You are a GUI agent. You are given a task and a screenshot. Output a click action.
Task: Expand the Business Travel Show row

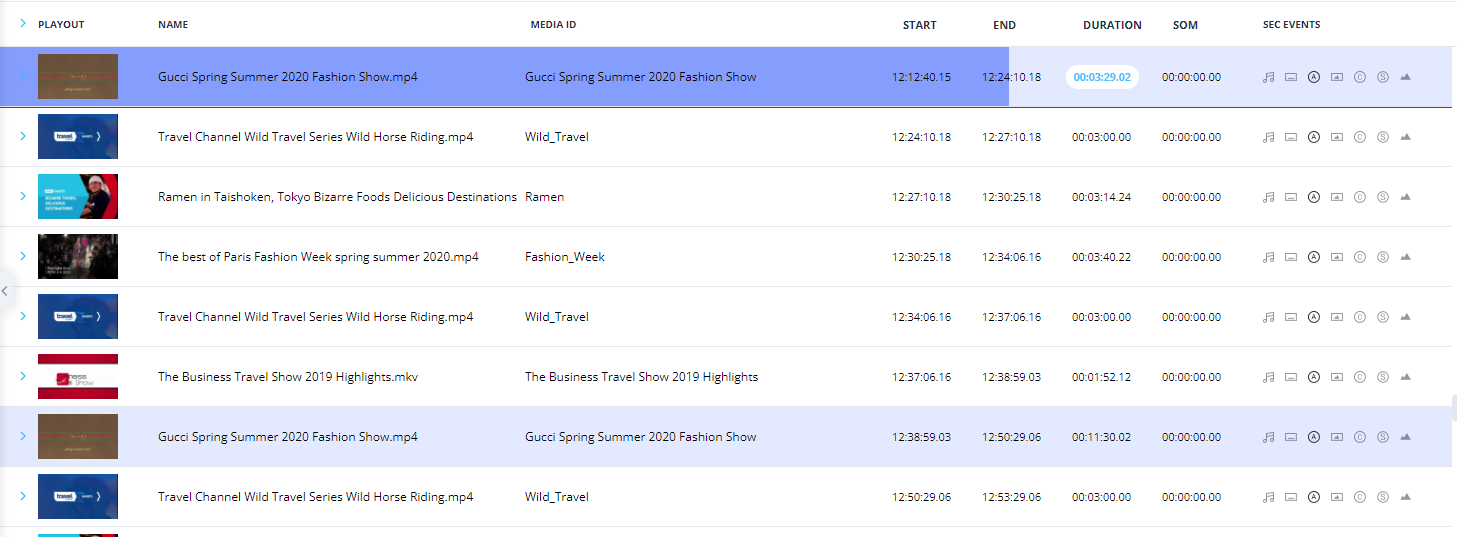[x=22, y=376]
